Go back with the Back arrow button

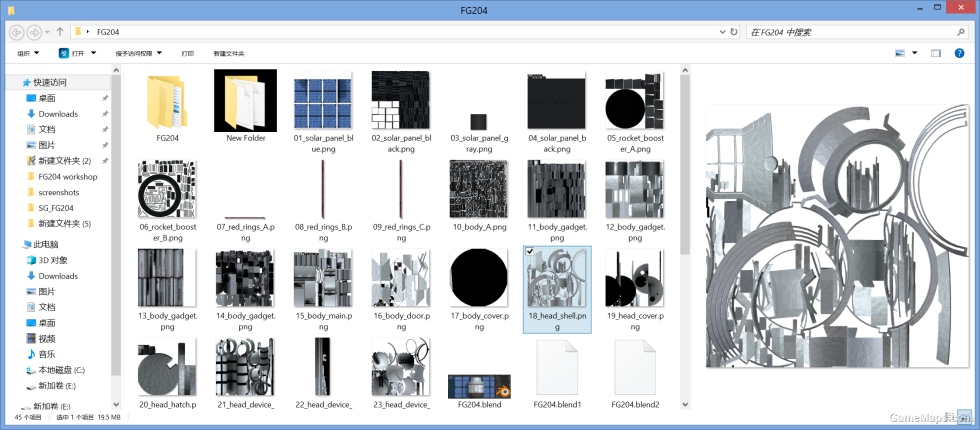point(17,31)
